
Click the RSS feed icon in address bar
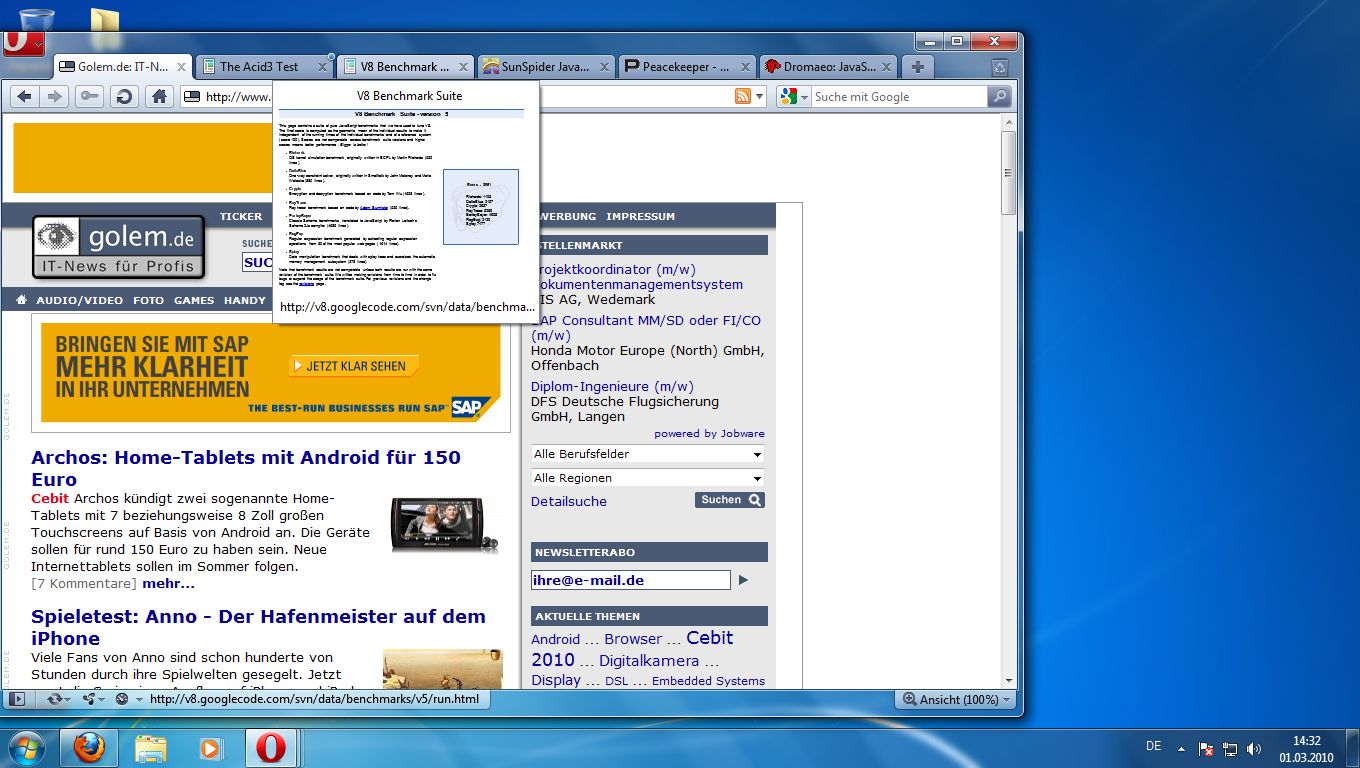coord(741,96)
